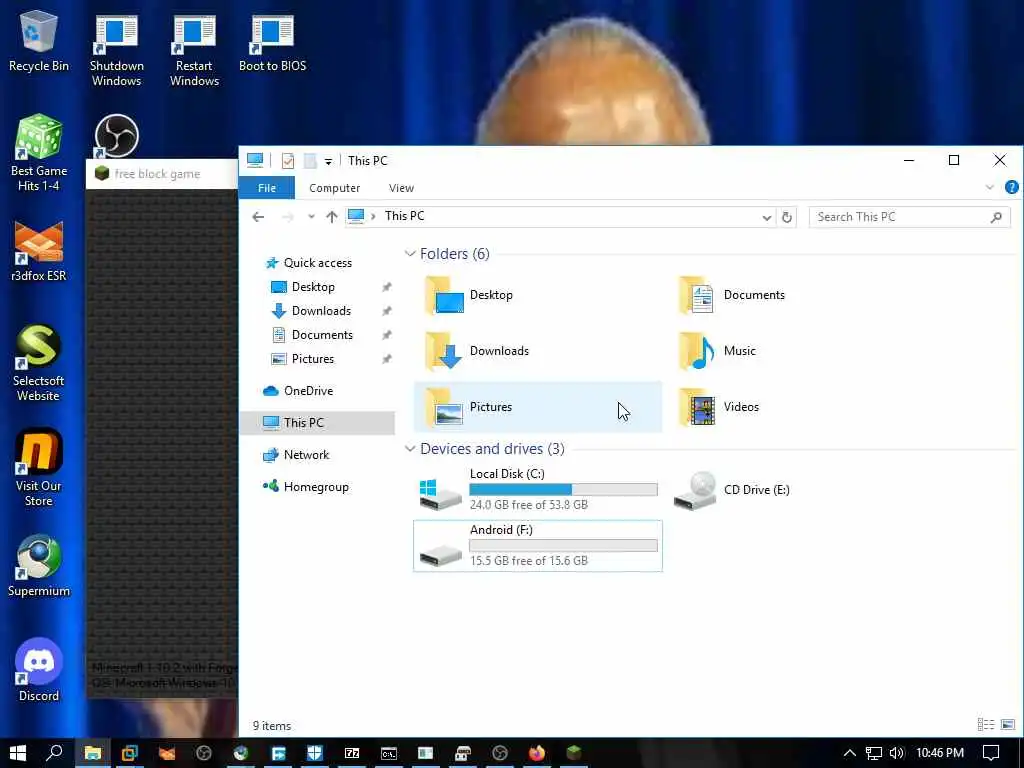Open the Action Center notification icon
The image size is (1024, 768).
pyautogui.click(x=991, y=753)
